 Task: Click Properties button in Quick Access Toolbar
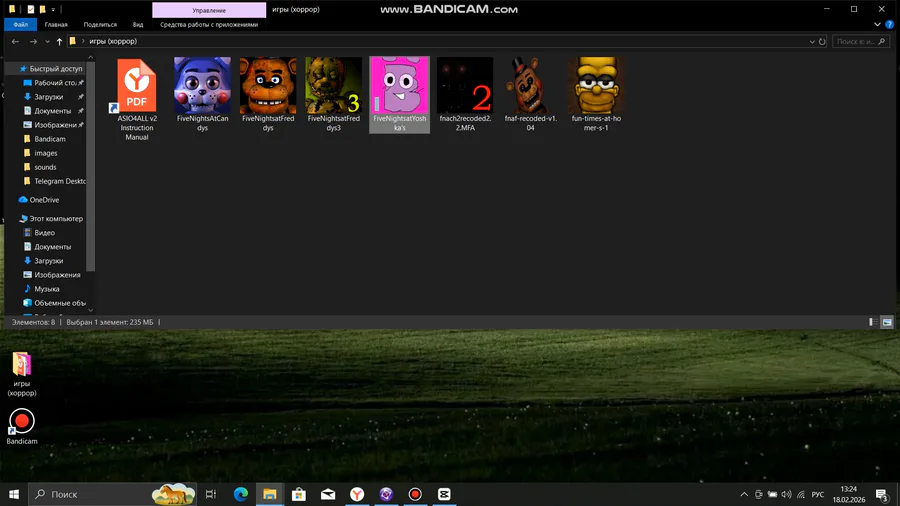click(30, 10)
